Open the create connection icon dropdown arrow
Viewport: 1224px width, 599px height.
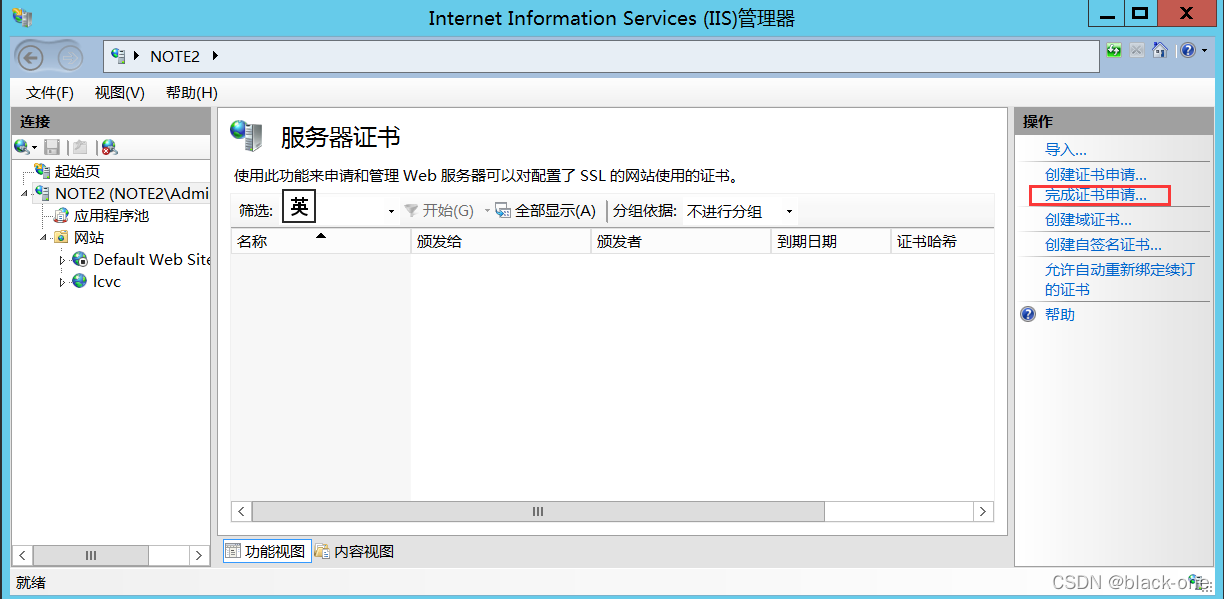(x=34, y=148)
